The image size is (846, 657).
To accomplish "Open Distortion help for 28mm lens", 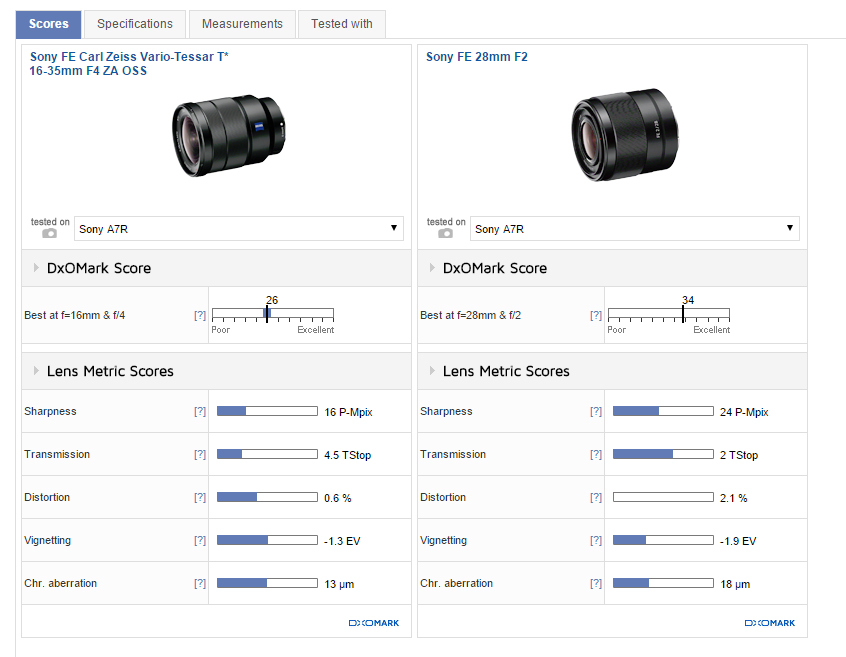I will tap(596, 497).
